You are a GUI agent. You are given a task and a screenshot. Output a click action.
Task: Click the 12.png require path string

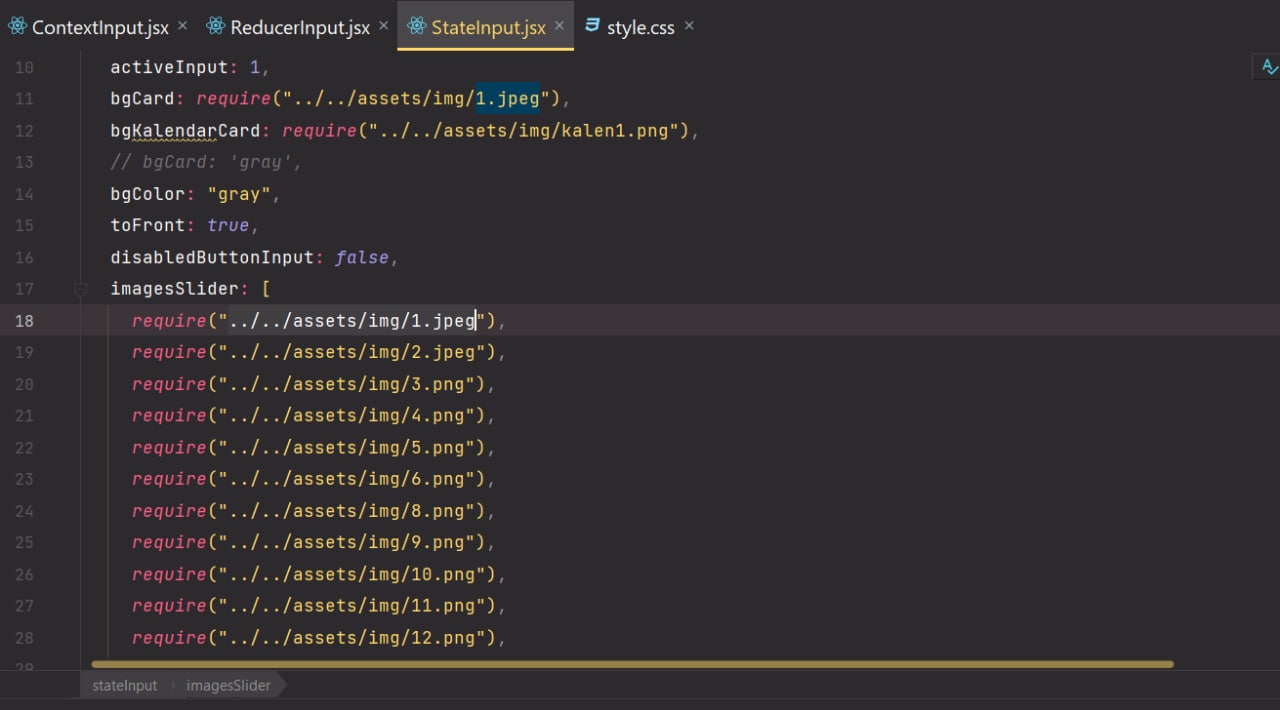point(357,638)
